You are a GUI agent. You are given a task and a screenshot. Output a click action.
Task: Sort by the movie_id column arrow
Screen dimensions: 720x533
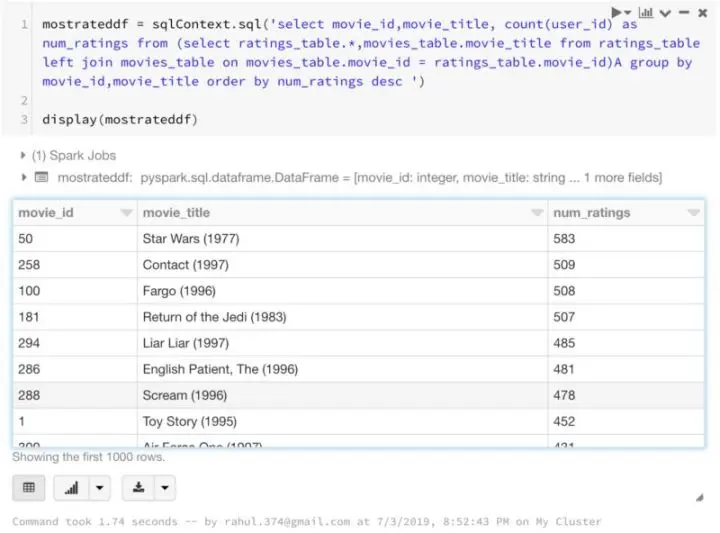click(x=126, y=213)
